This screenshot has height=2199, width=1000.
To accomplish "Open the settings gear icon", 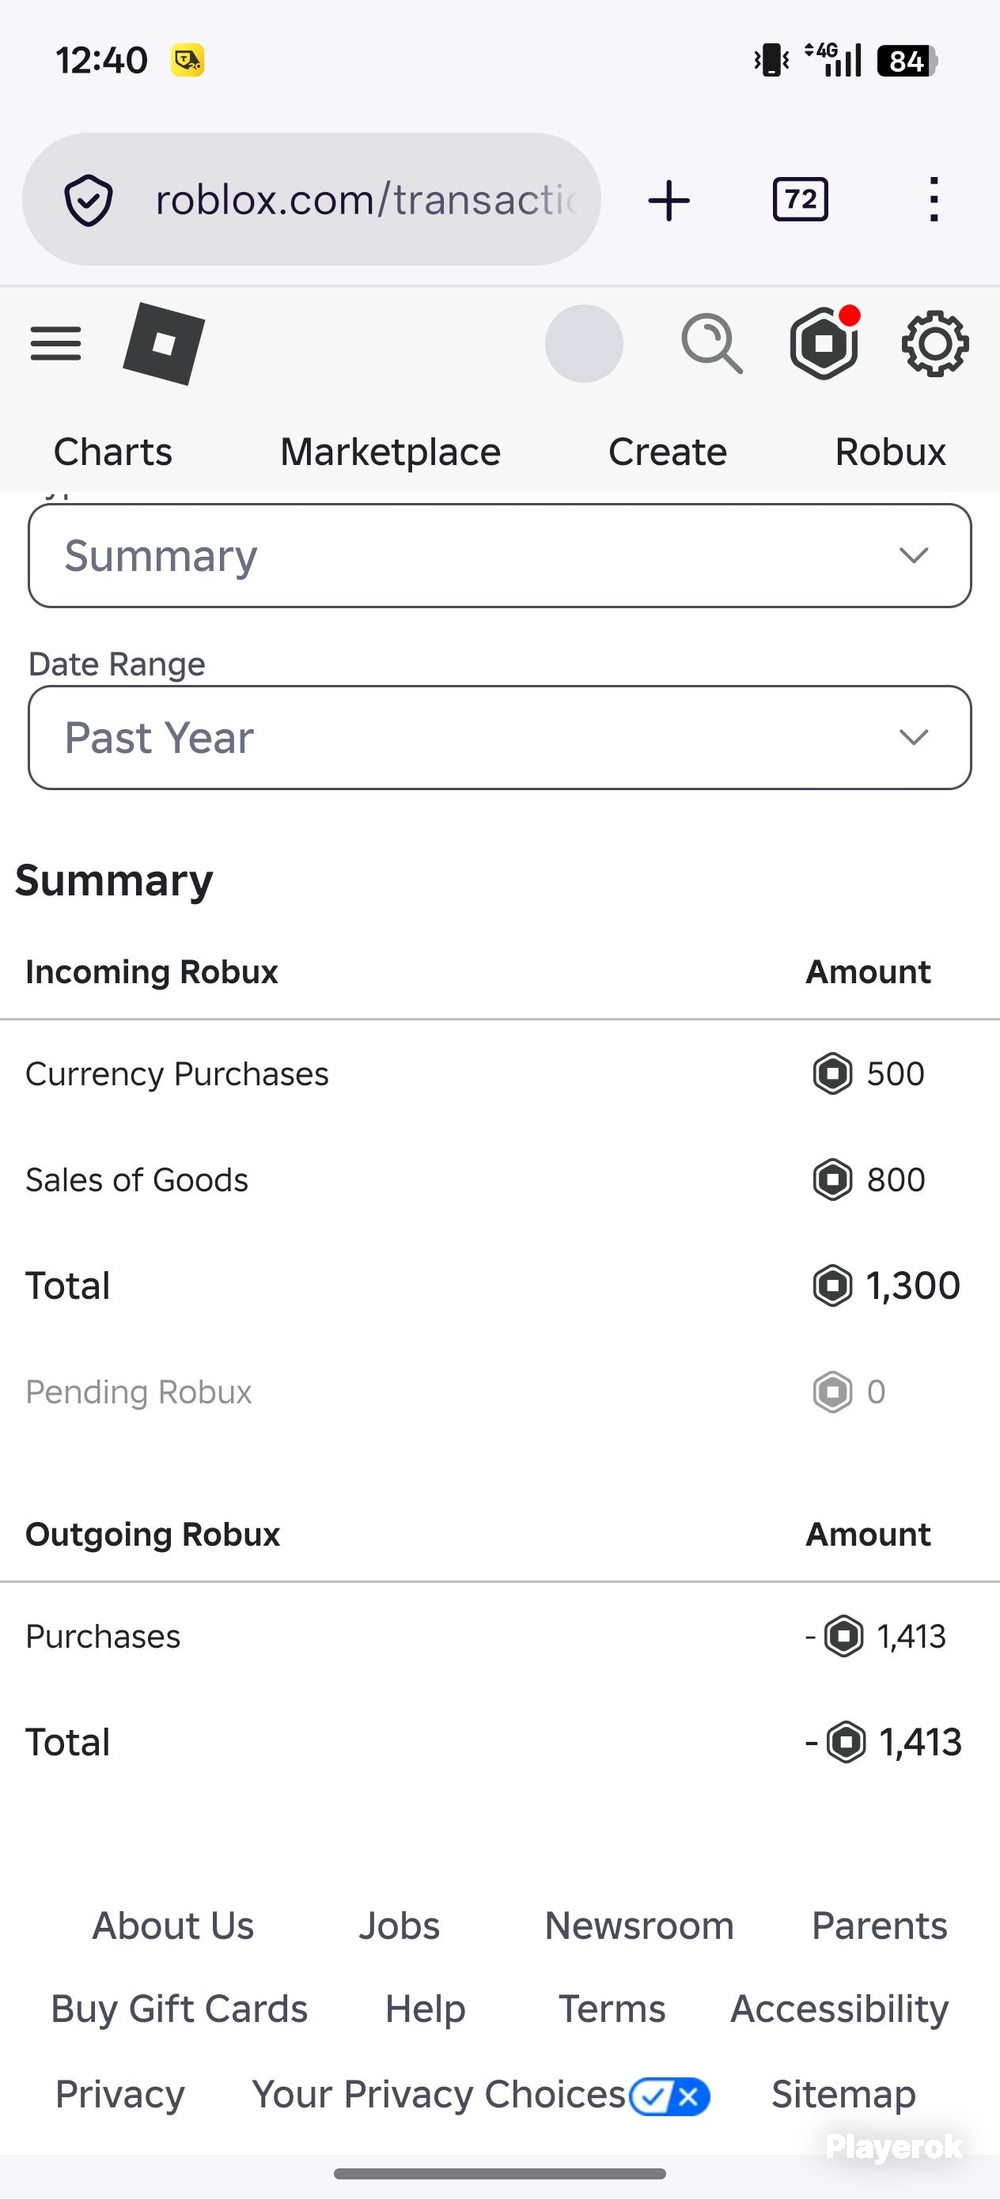I will point(935,343).
